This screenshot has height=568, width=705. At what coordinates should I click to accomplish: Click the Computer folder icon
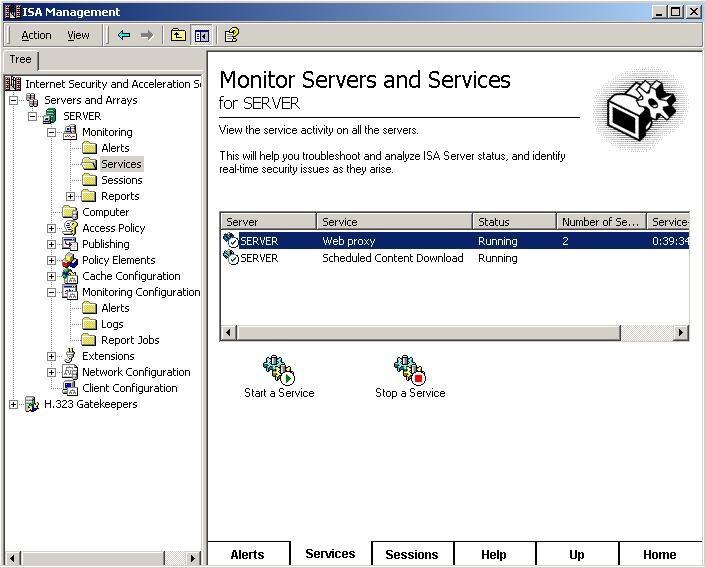point(70,212)
